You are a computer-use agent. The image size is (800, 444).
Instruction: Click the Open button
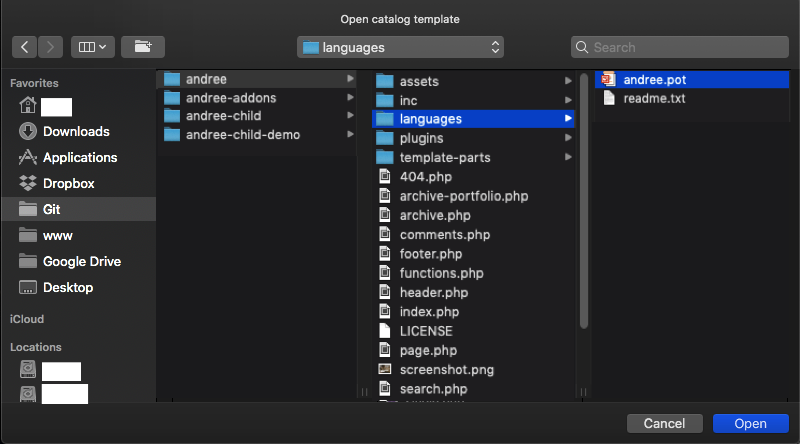(x=751, y=424)
